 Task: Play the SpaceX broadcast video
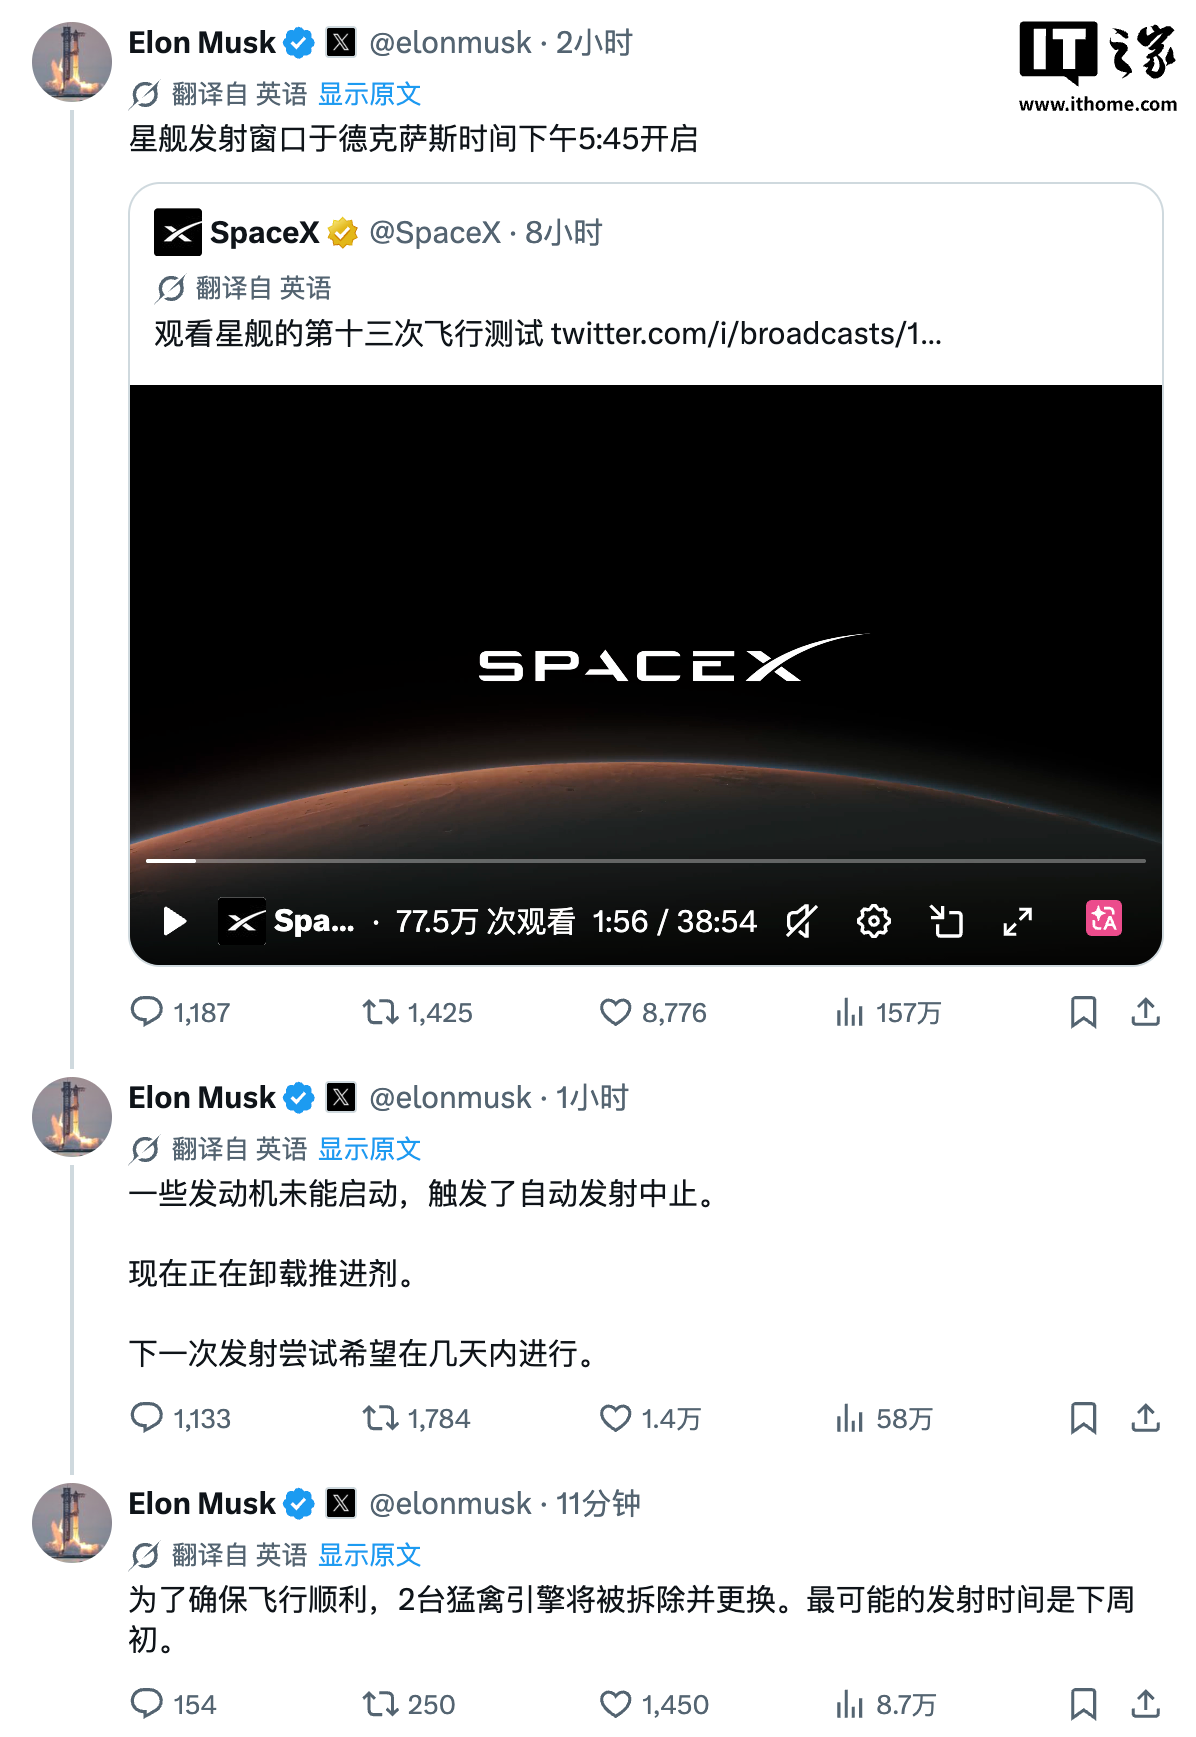[175, 921]
